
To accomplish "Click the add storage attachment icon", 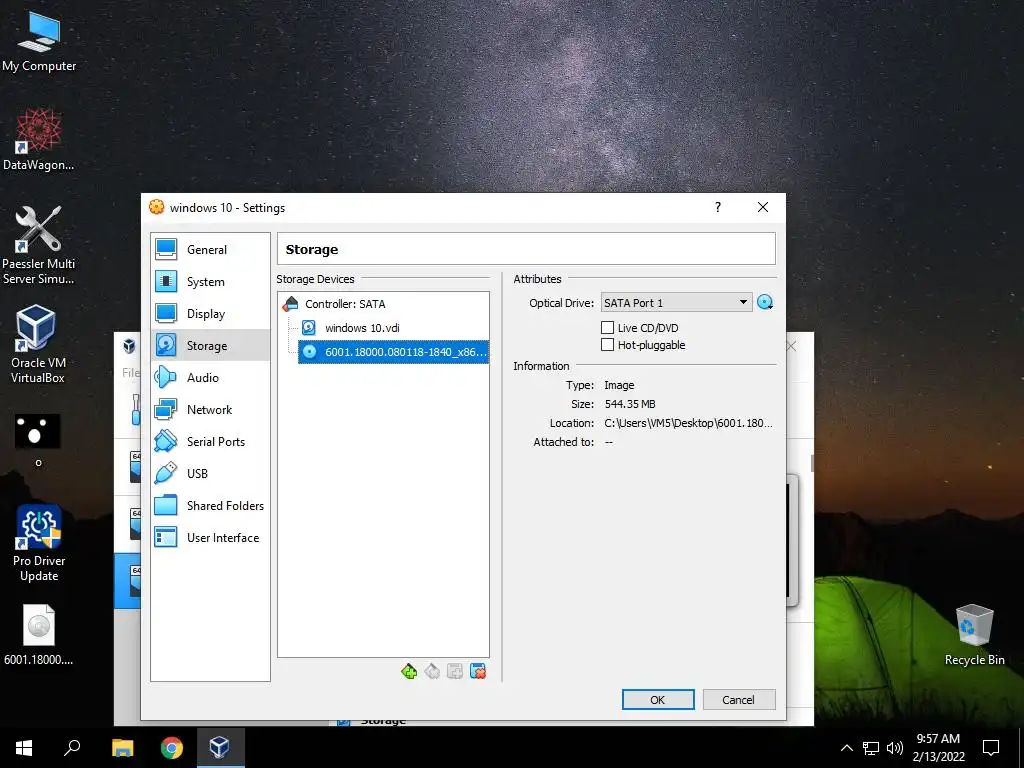I will tap(455, 671).
